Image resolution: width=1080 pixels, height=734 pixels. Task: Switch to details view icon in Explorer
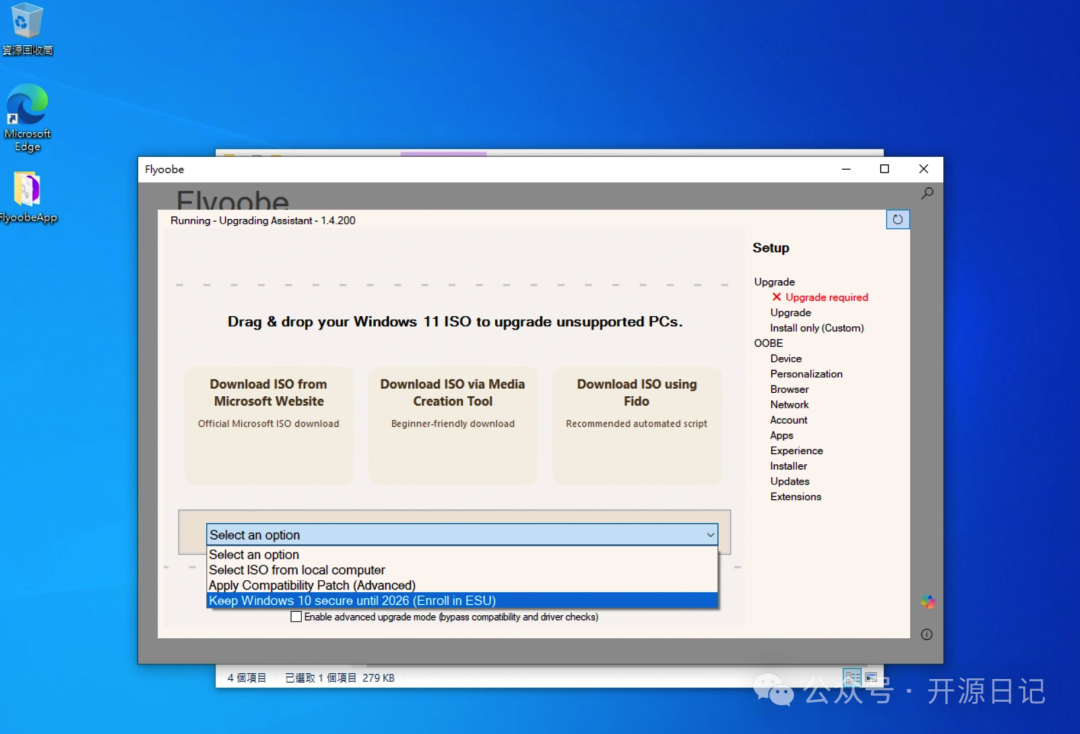852,677
